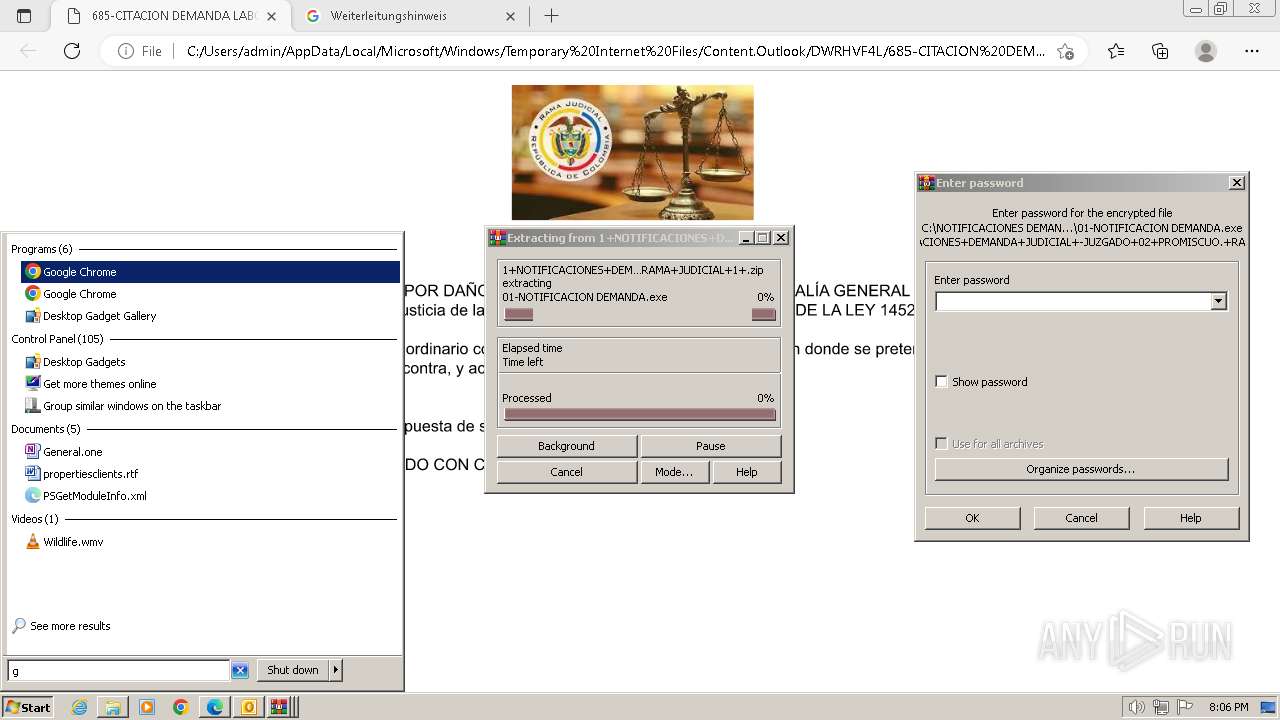
Task: Open highlighted Google Chrome result
Action: click(x=210, y=272)
